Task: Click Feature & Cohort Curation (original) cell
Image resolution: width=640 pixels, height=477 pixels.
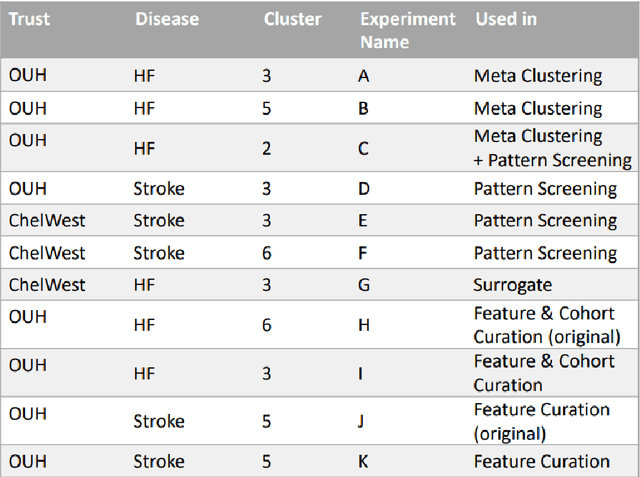Action: tap(546, 325)
